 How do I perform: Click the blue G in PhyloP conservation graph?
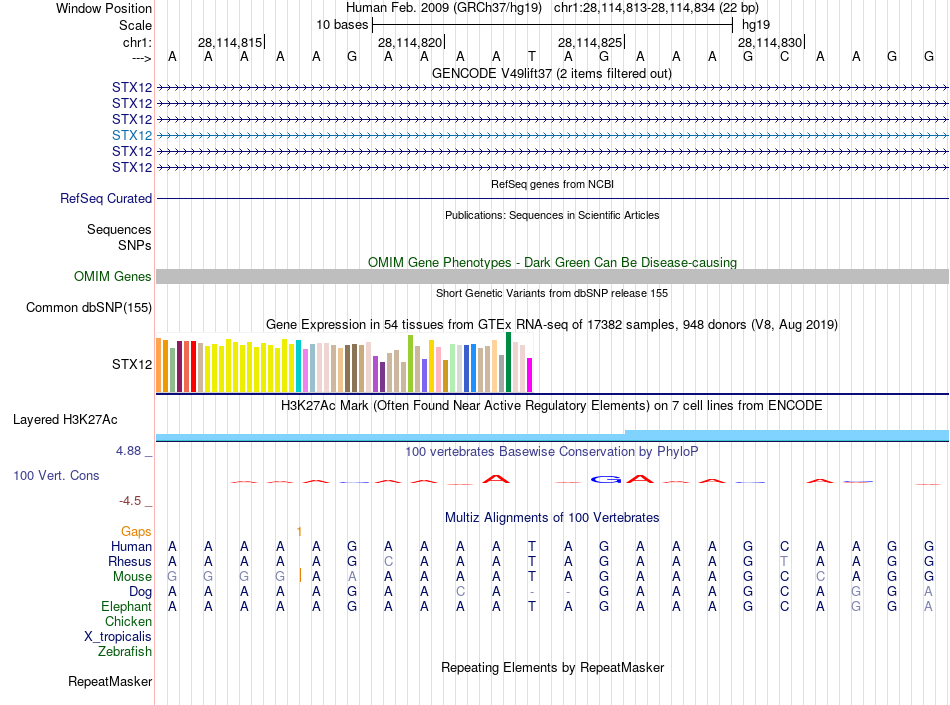pyautogui.click(x=605, y=479)
